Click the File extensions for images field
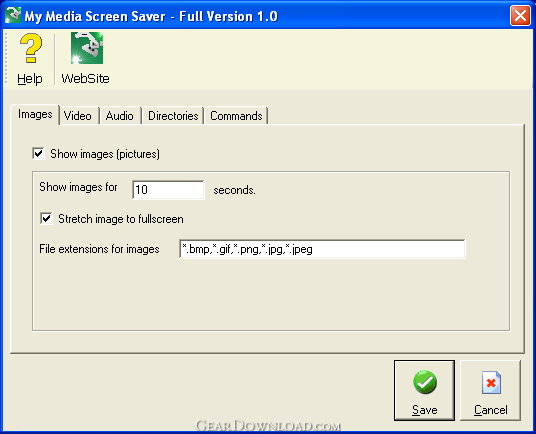Screen dimensions: 536x434 pyautogui.click(x=322, y=249)
